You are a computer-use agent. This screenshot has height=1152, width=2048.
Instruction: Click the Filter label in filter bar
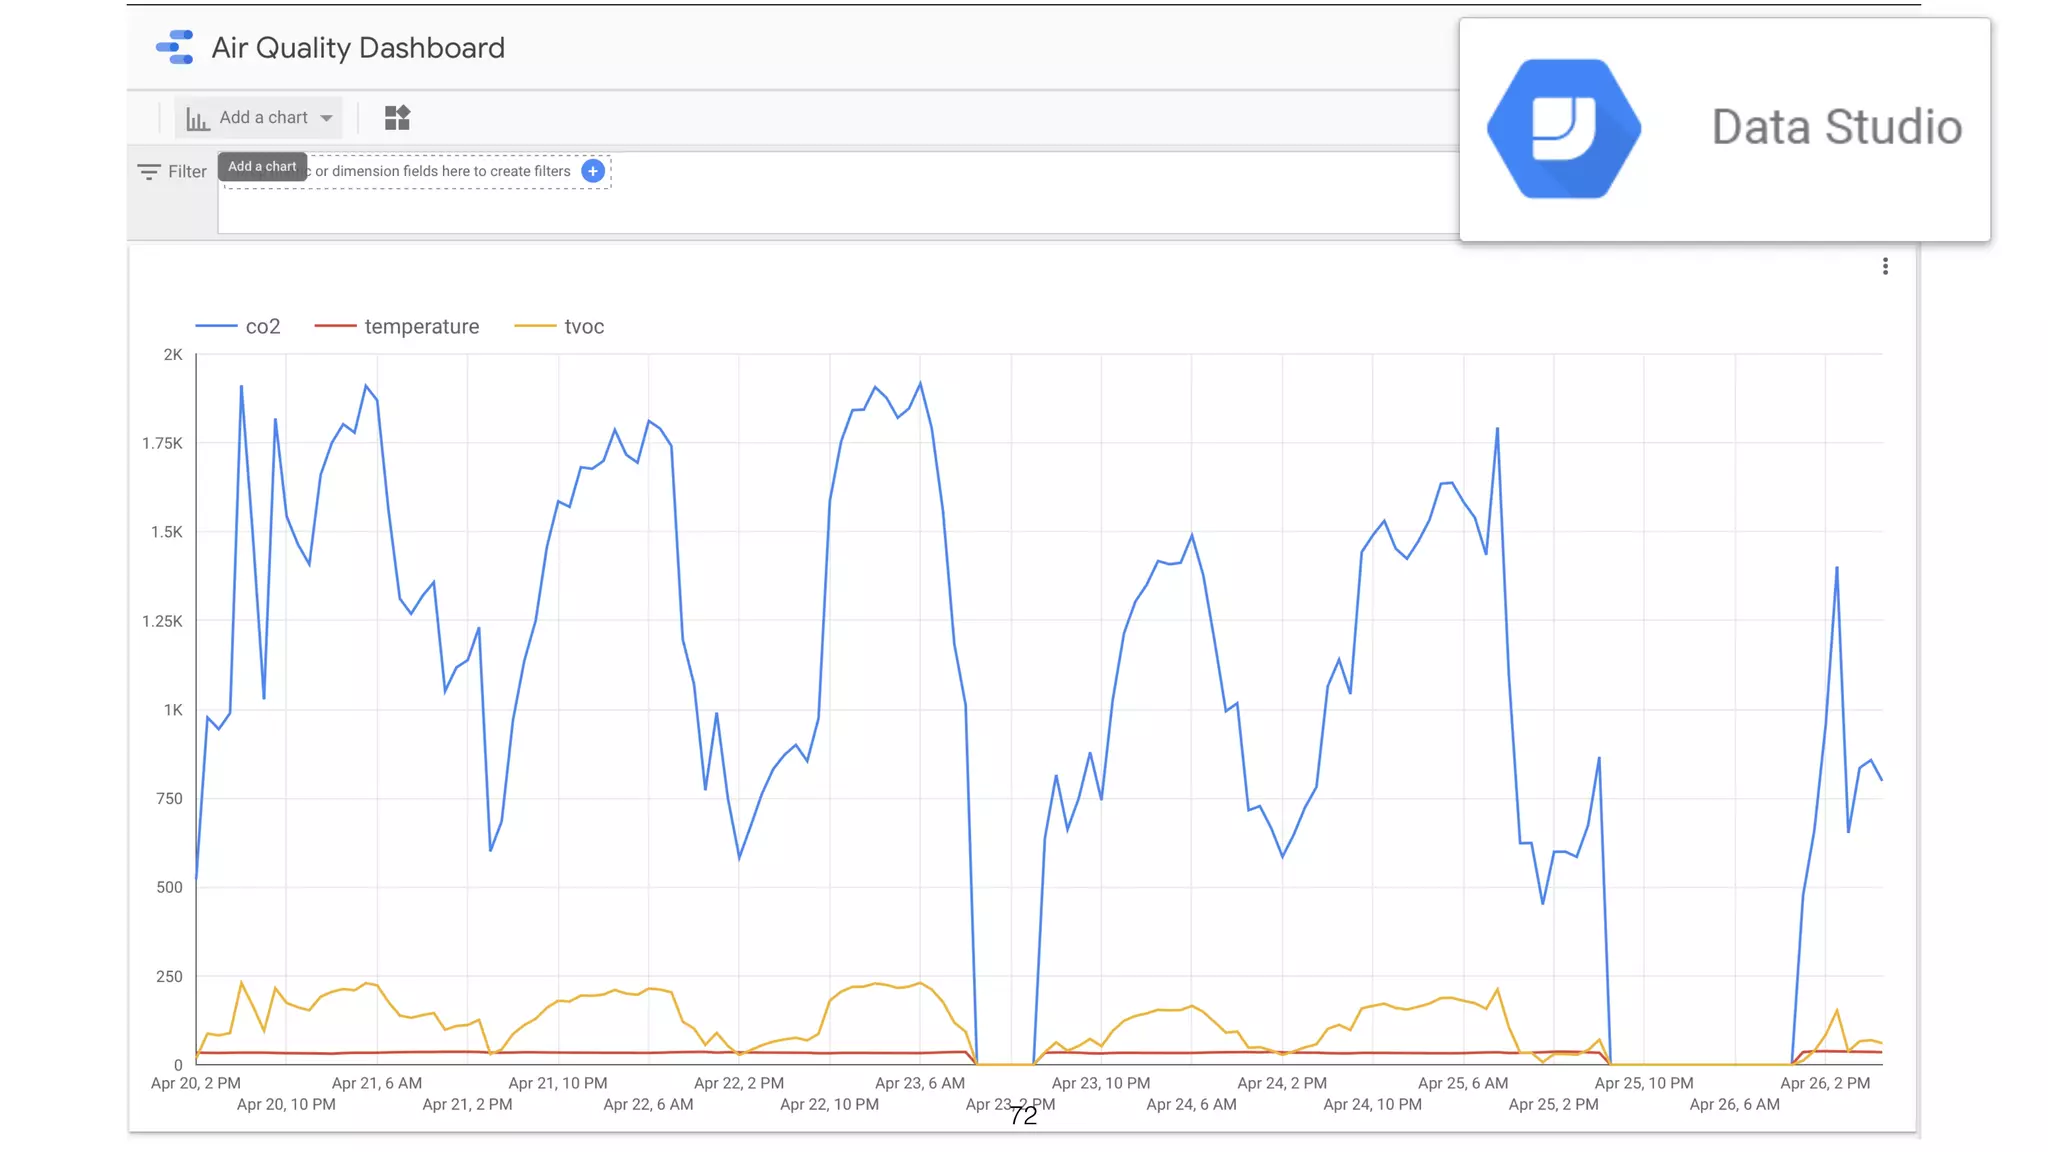tap(187, 172)
